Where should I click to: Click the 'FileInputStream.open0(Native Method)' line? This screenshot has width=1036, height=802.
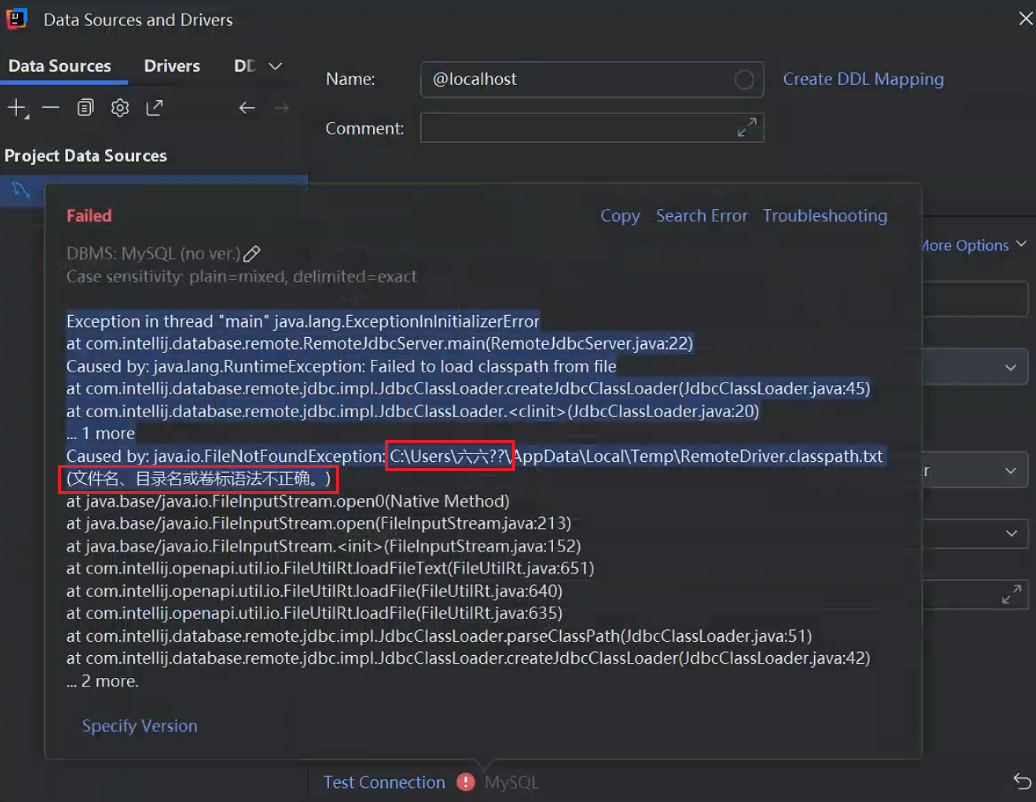point(287,501)
